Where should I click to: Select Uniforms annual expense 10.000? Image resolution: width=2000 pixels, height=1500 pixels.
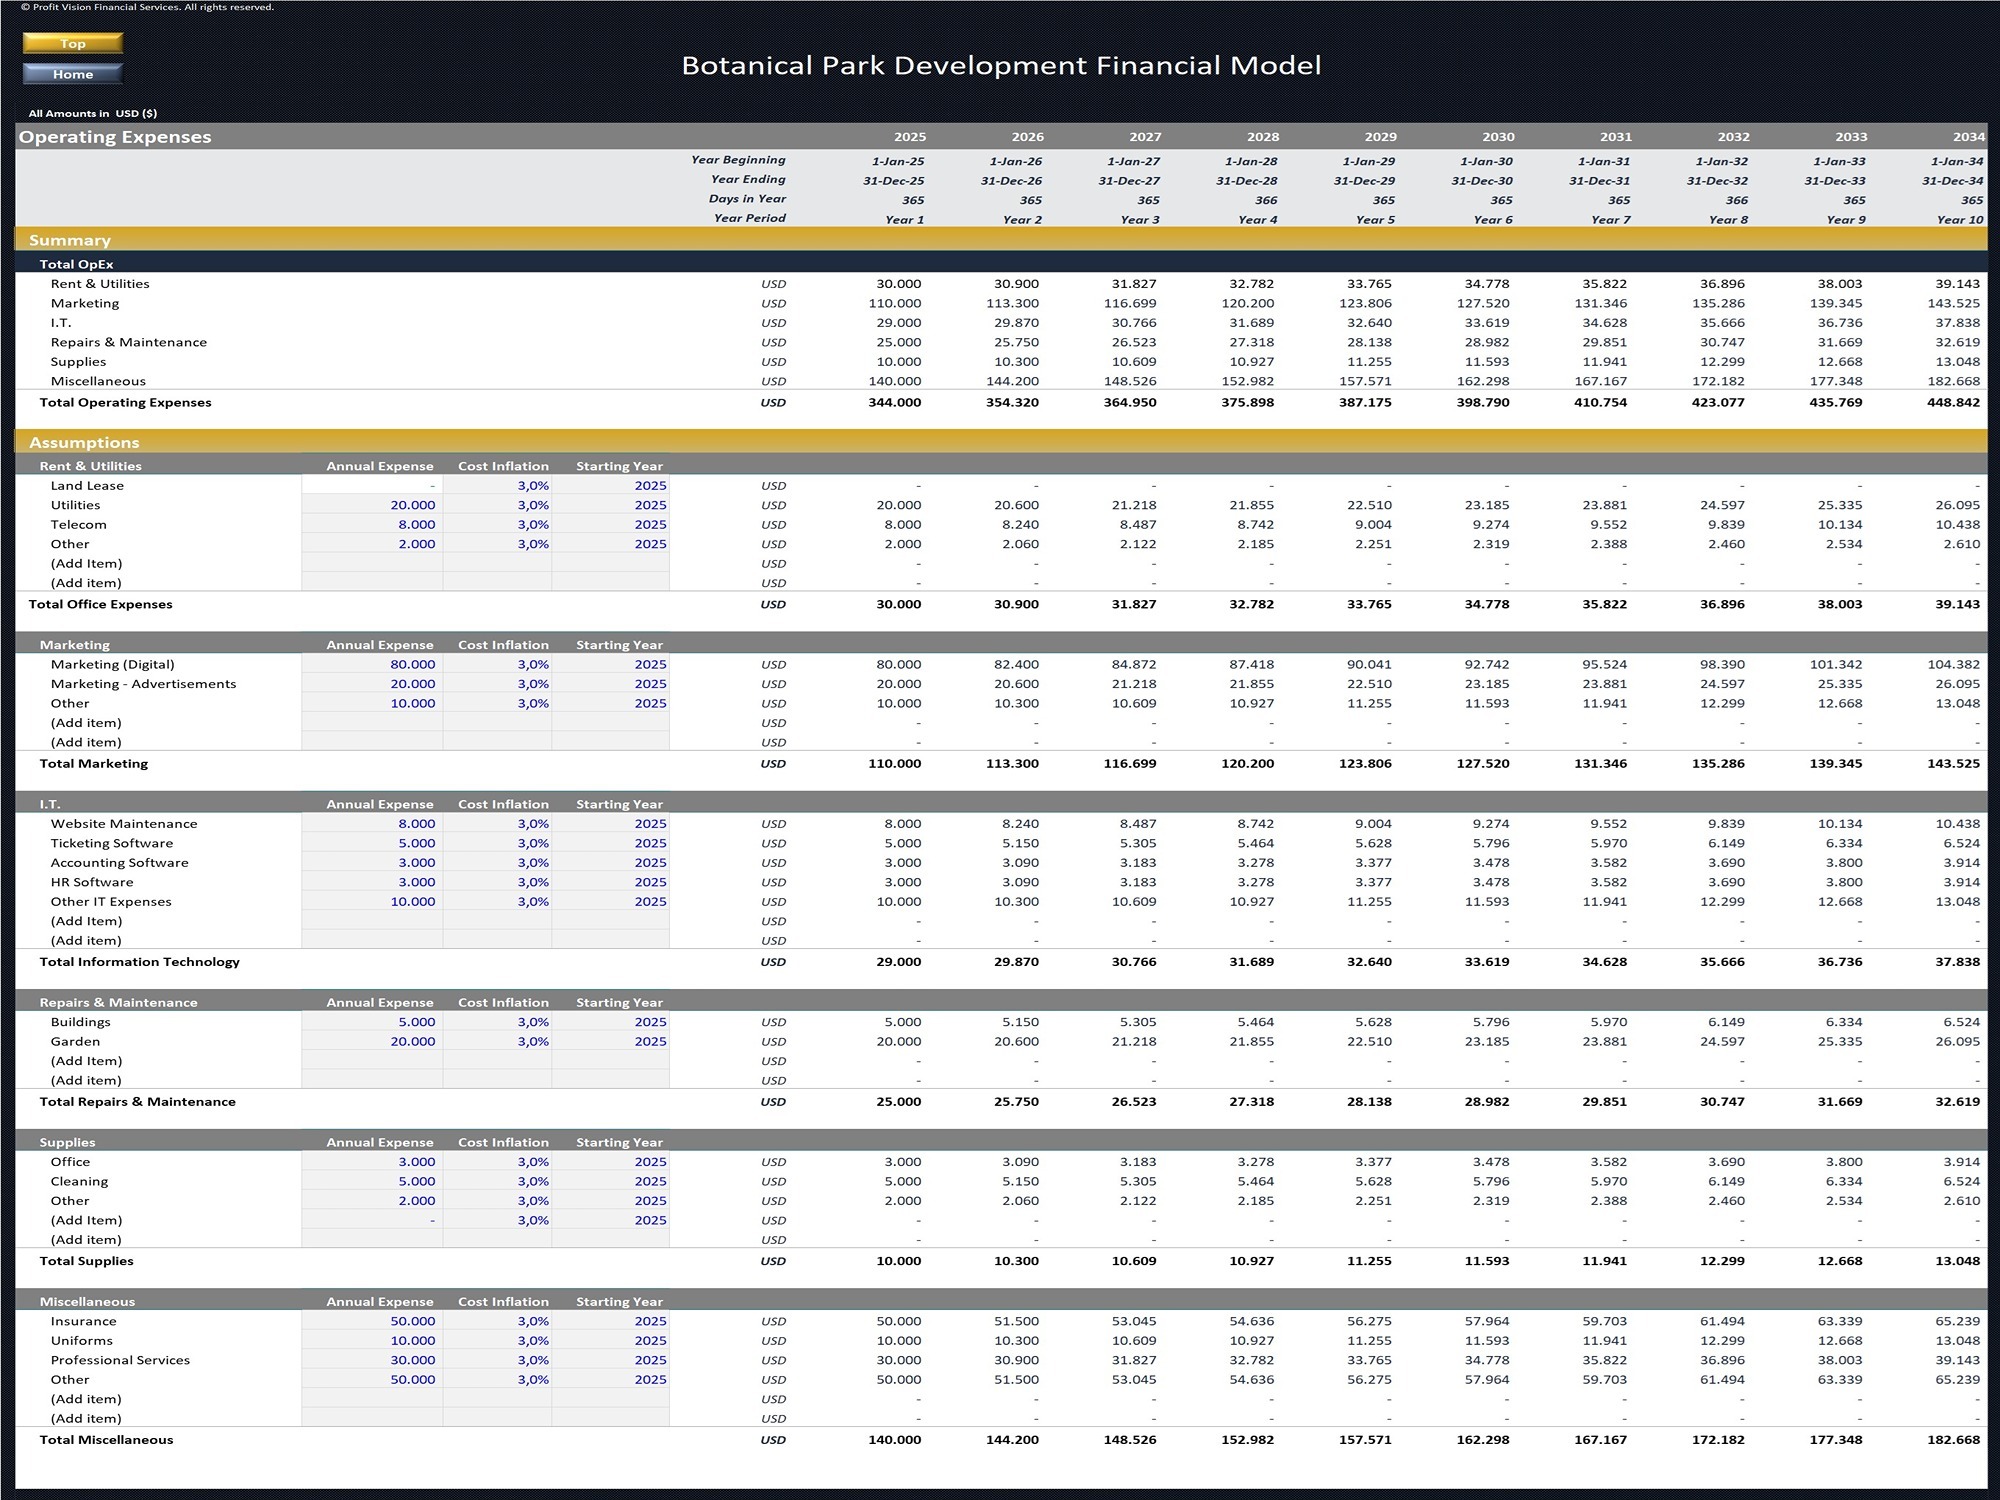click(372, 1341)
